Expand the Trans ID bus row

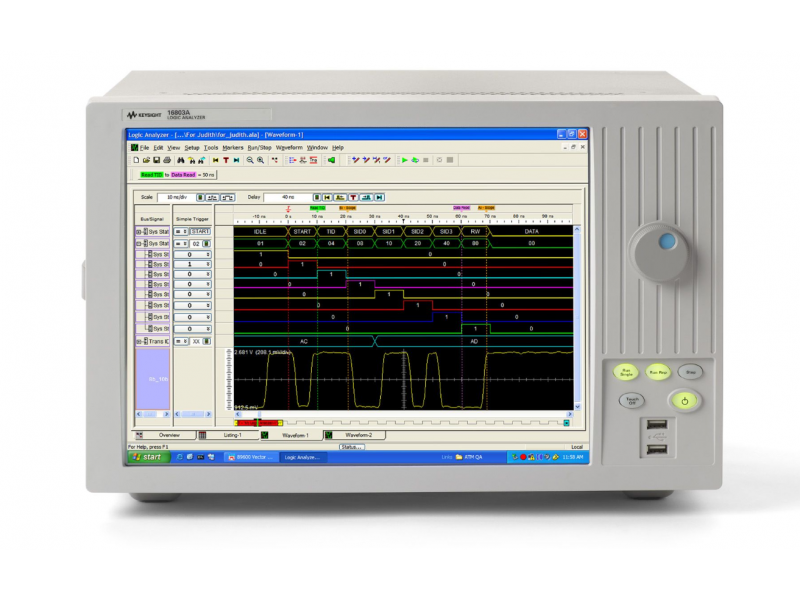click(x=138, y=341)
